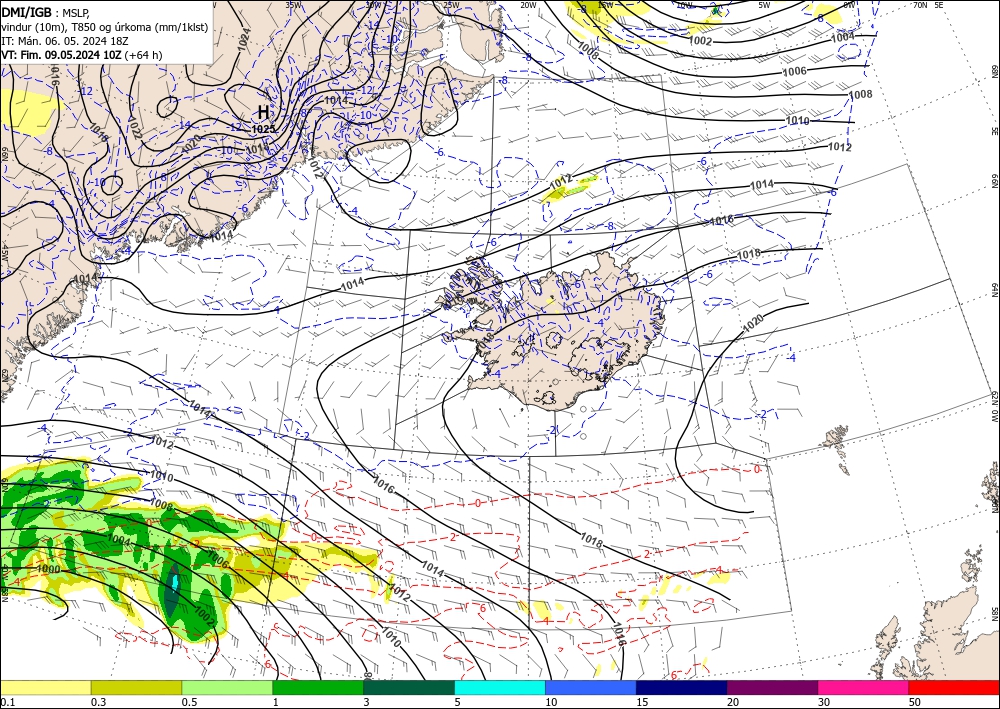Click the blue 10–15 legend color segment
This screenshot has height=709, width=1000.
(x=591, y=687)
